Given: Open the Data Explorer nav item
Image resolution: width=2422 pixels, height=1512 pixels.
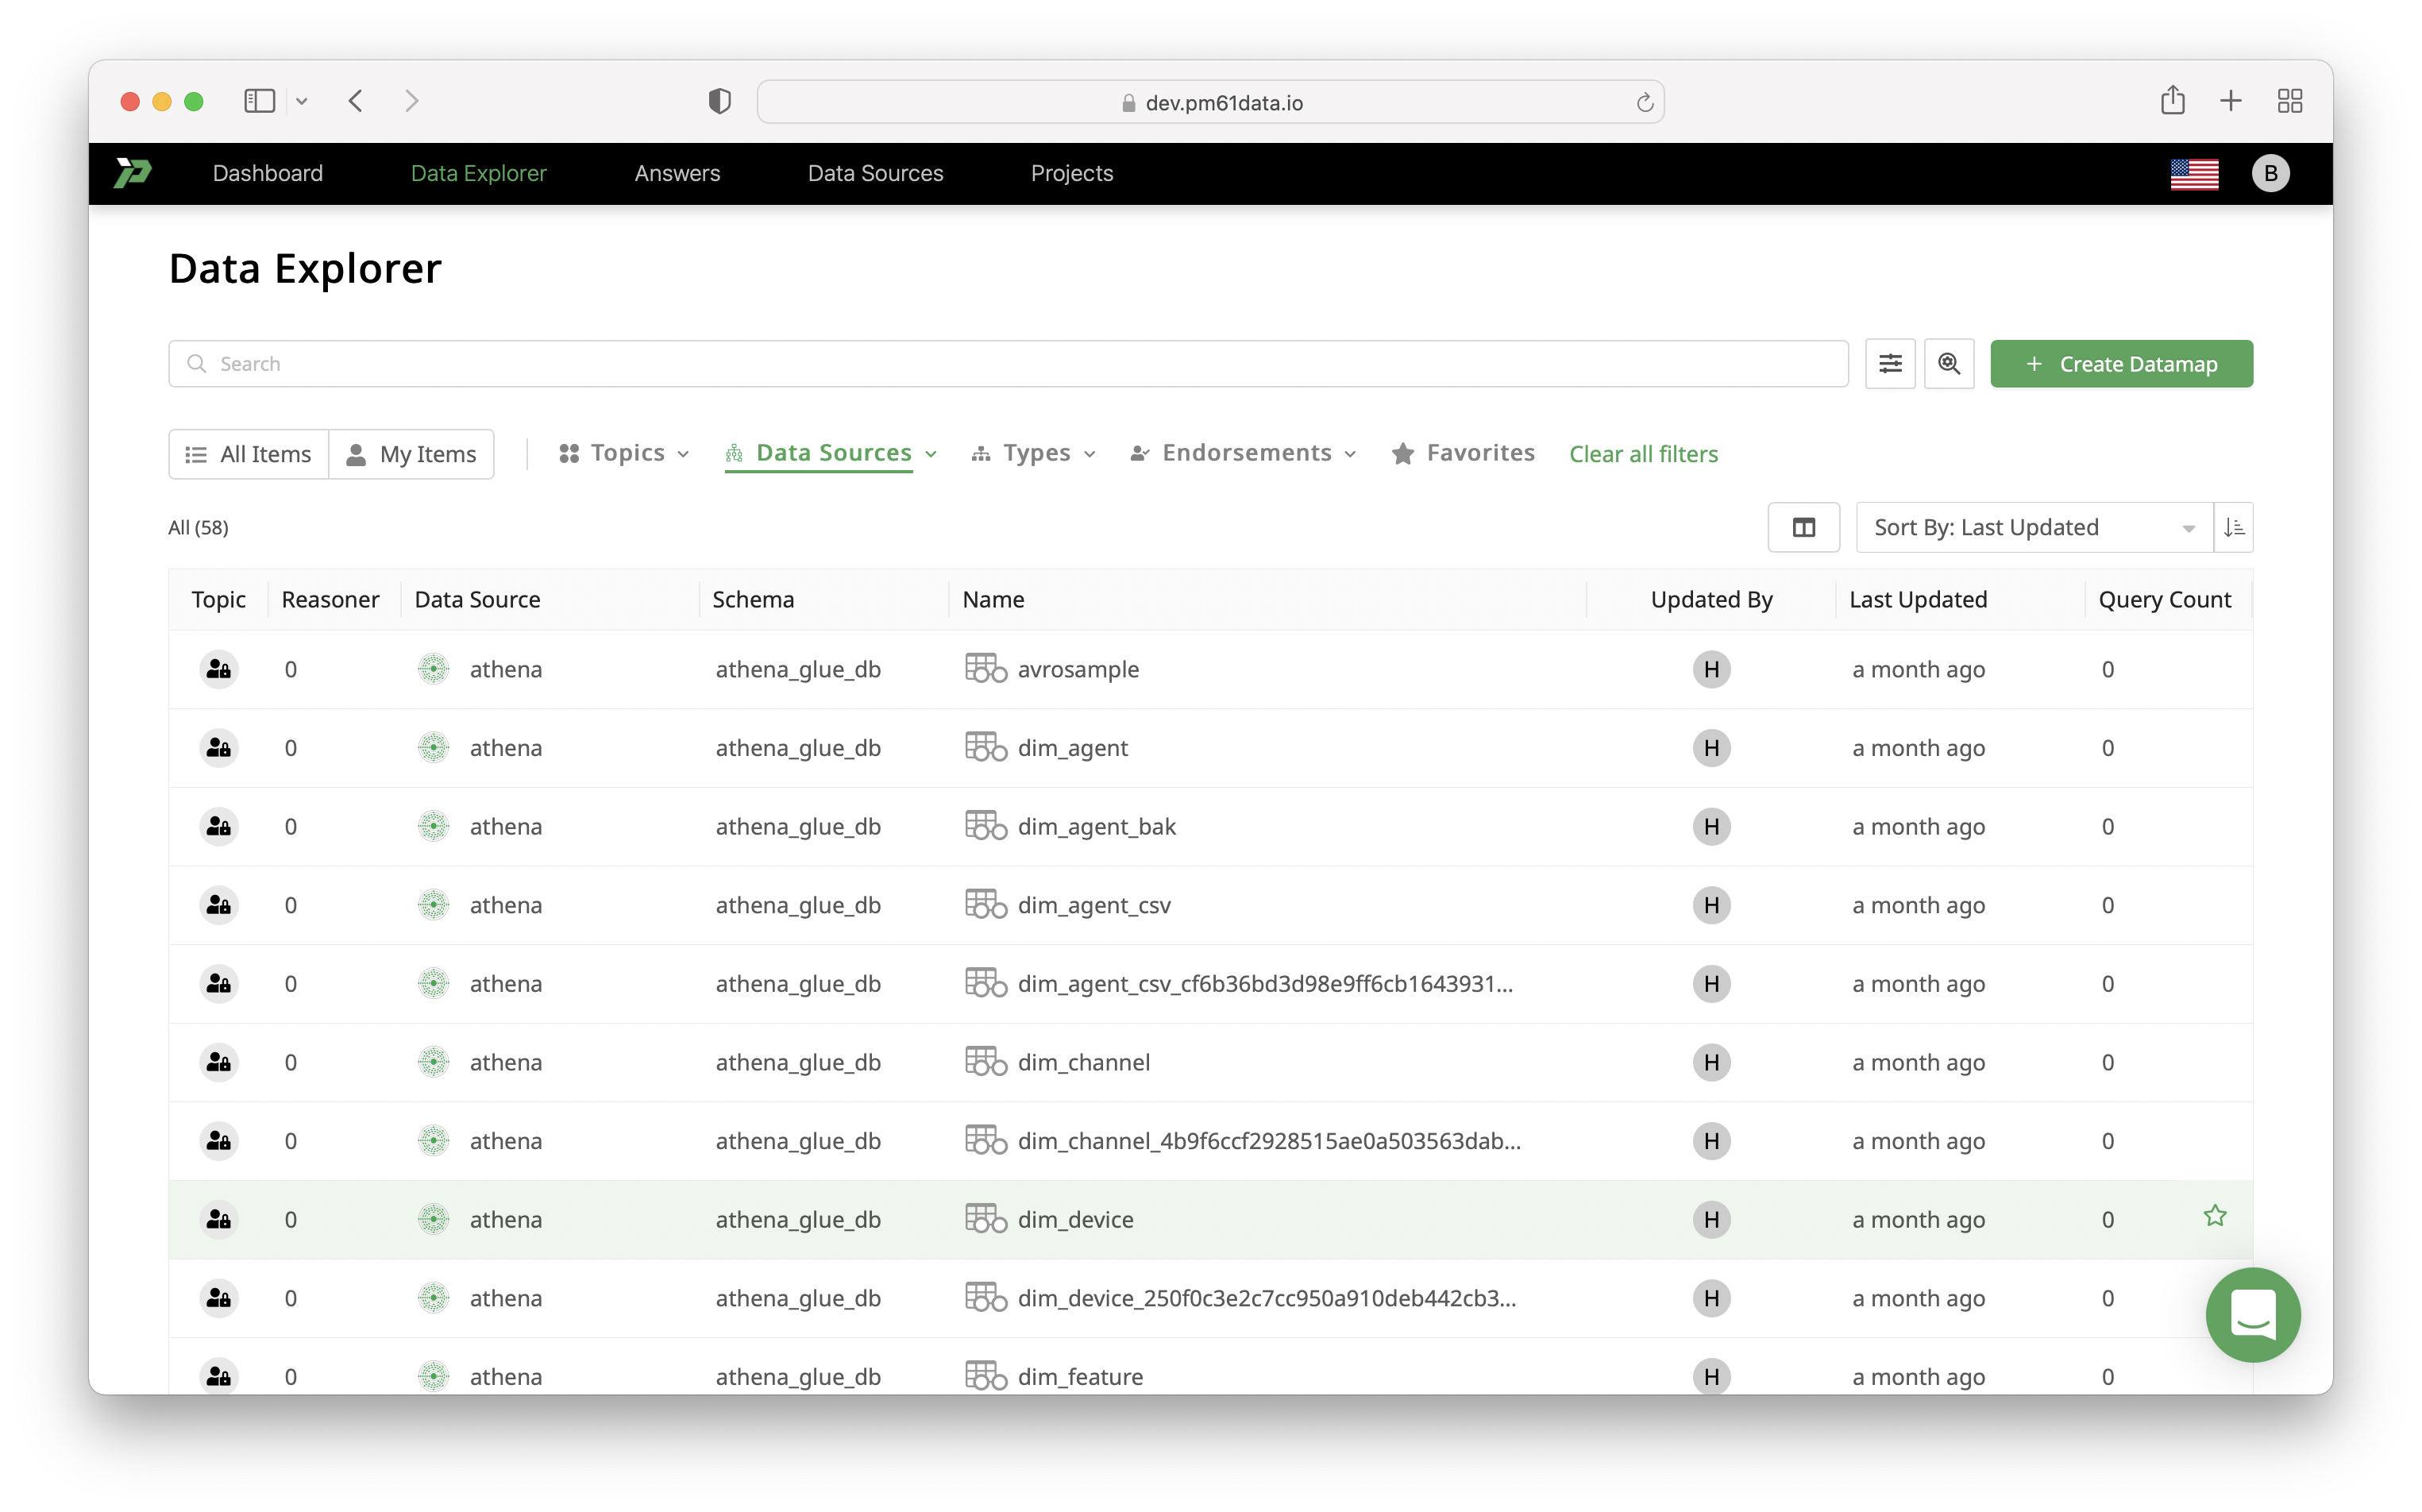Looking at the screenshot, I should [x=479, y=173].
